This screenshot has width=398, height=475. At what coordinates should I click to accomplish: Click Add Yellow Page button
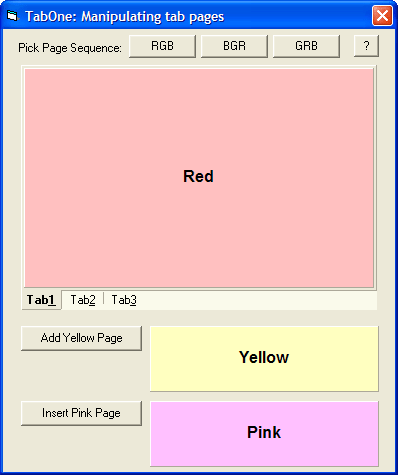click(81, 338)
